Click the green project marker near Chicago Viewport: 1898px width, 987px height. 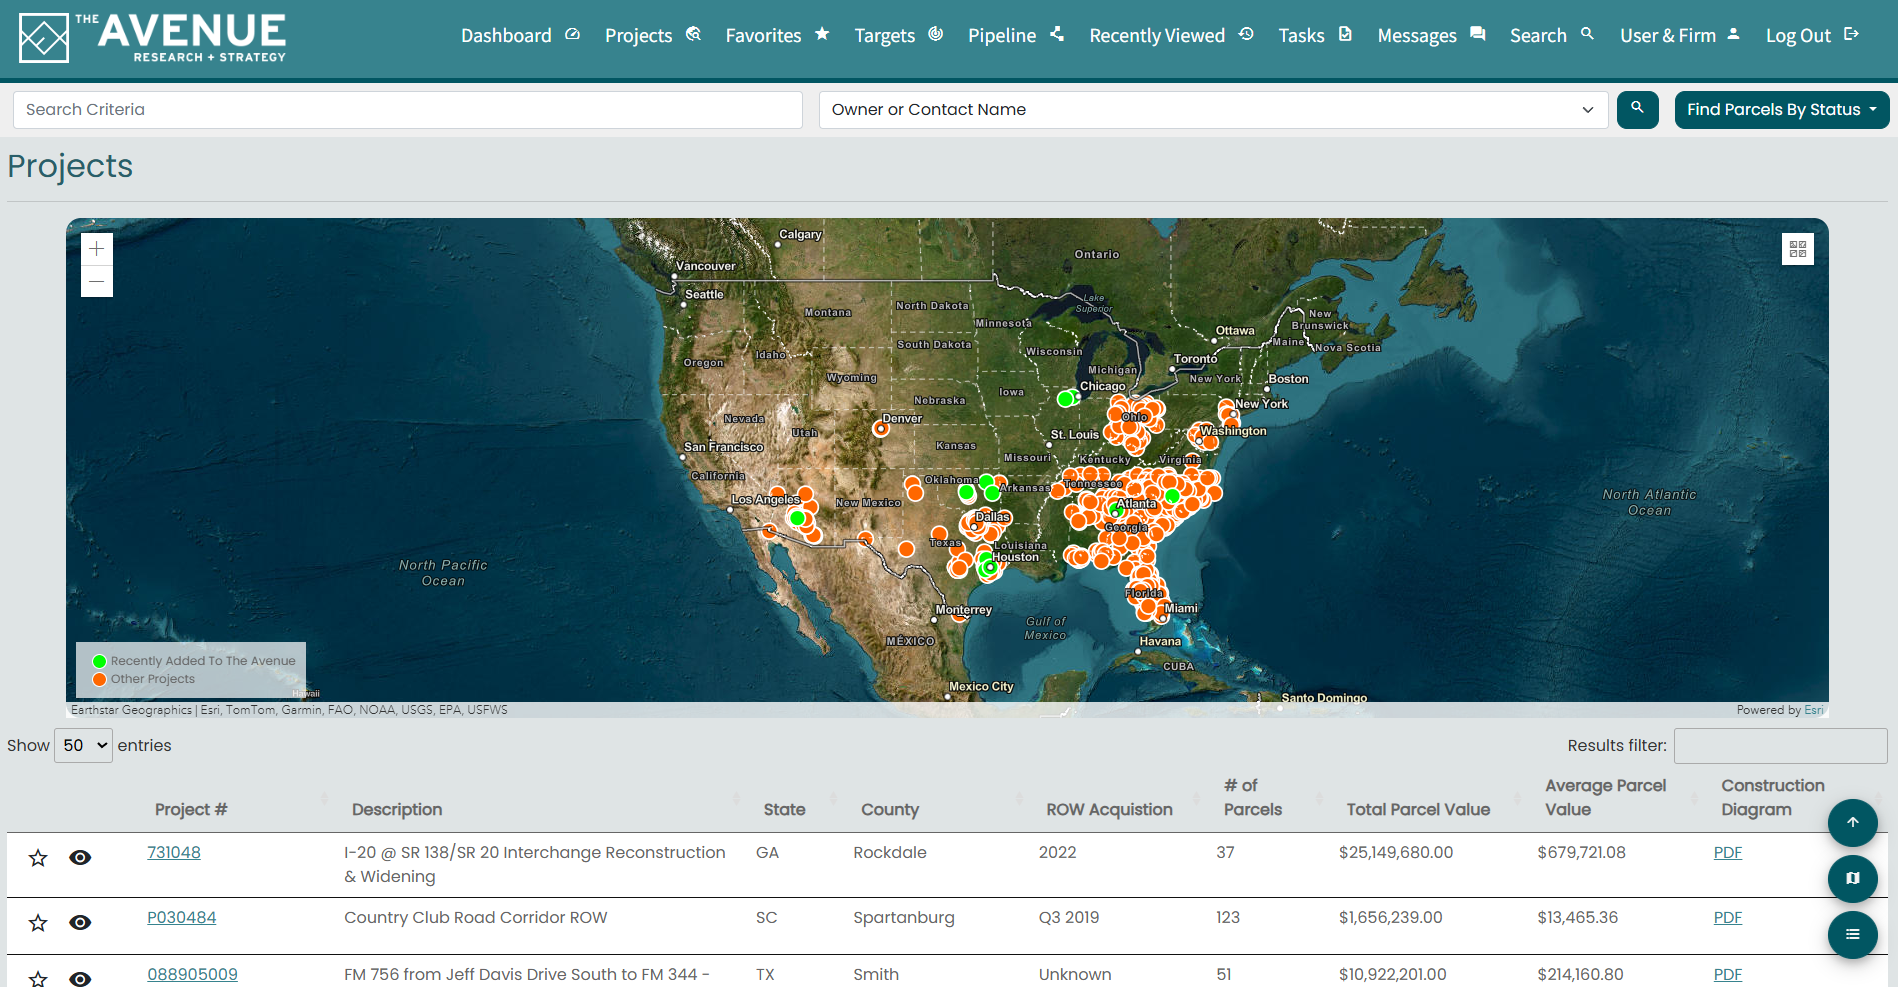click(1065, 399)
